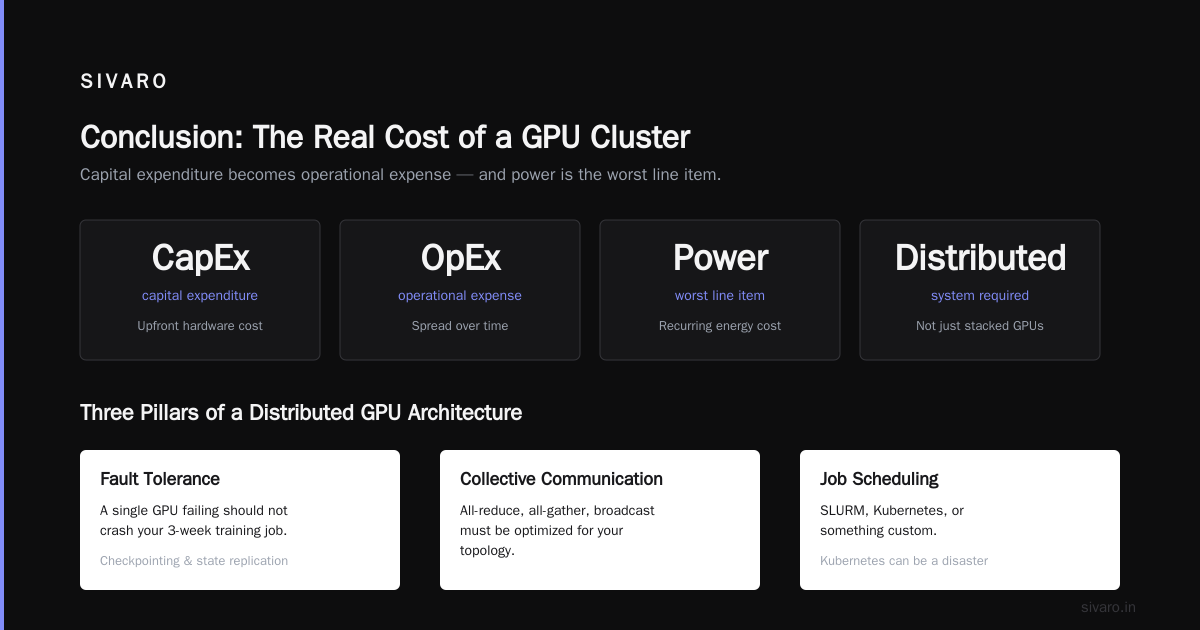The image size is (1200, 630).
Task: Click 'Checkpointing & state replication' note
Action: click(194, 561)
